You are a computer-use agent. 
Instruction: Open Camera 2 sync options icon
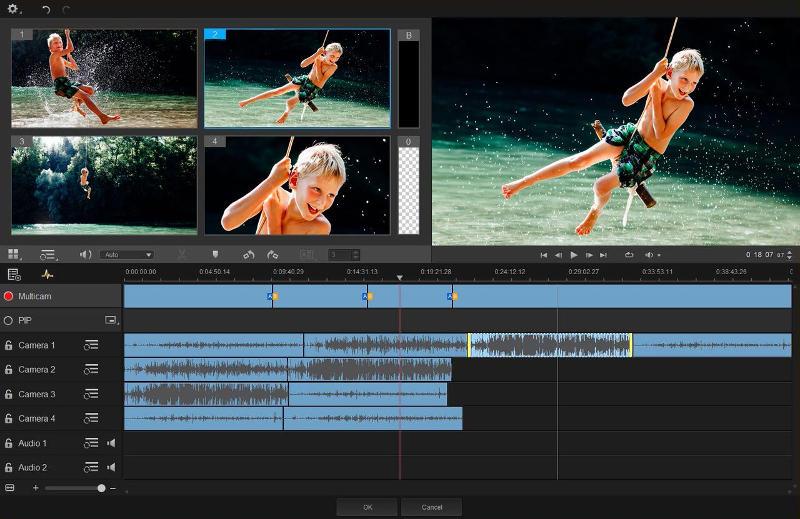click(91, 369)
